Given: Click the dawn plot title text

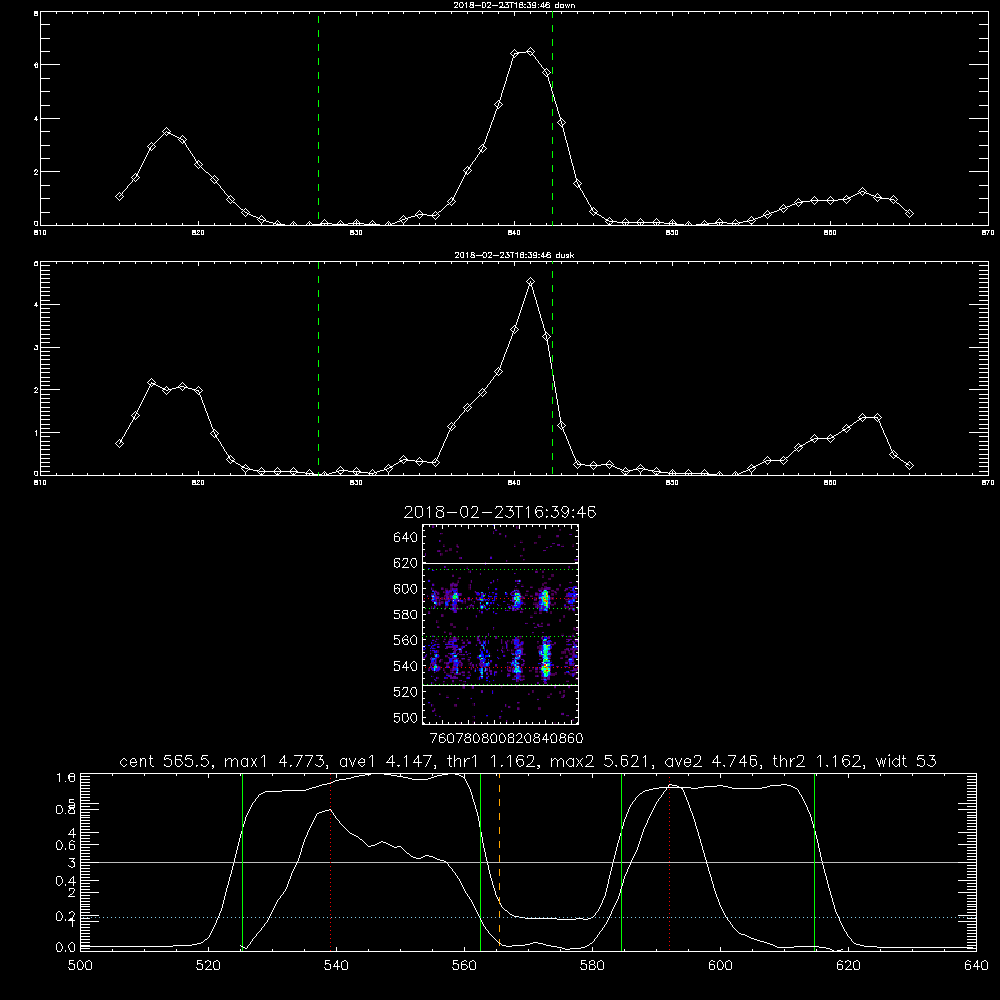Looking at the screenshot, I should pyautogui.click(x=514, y=5).
